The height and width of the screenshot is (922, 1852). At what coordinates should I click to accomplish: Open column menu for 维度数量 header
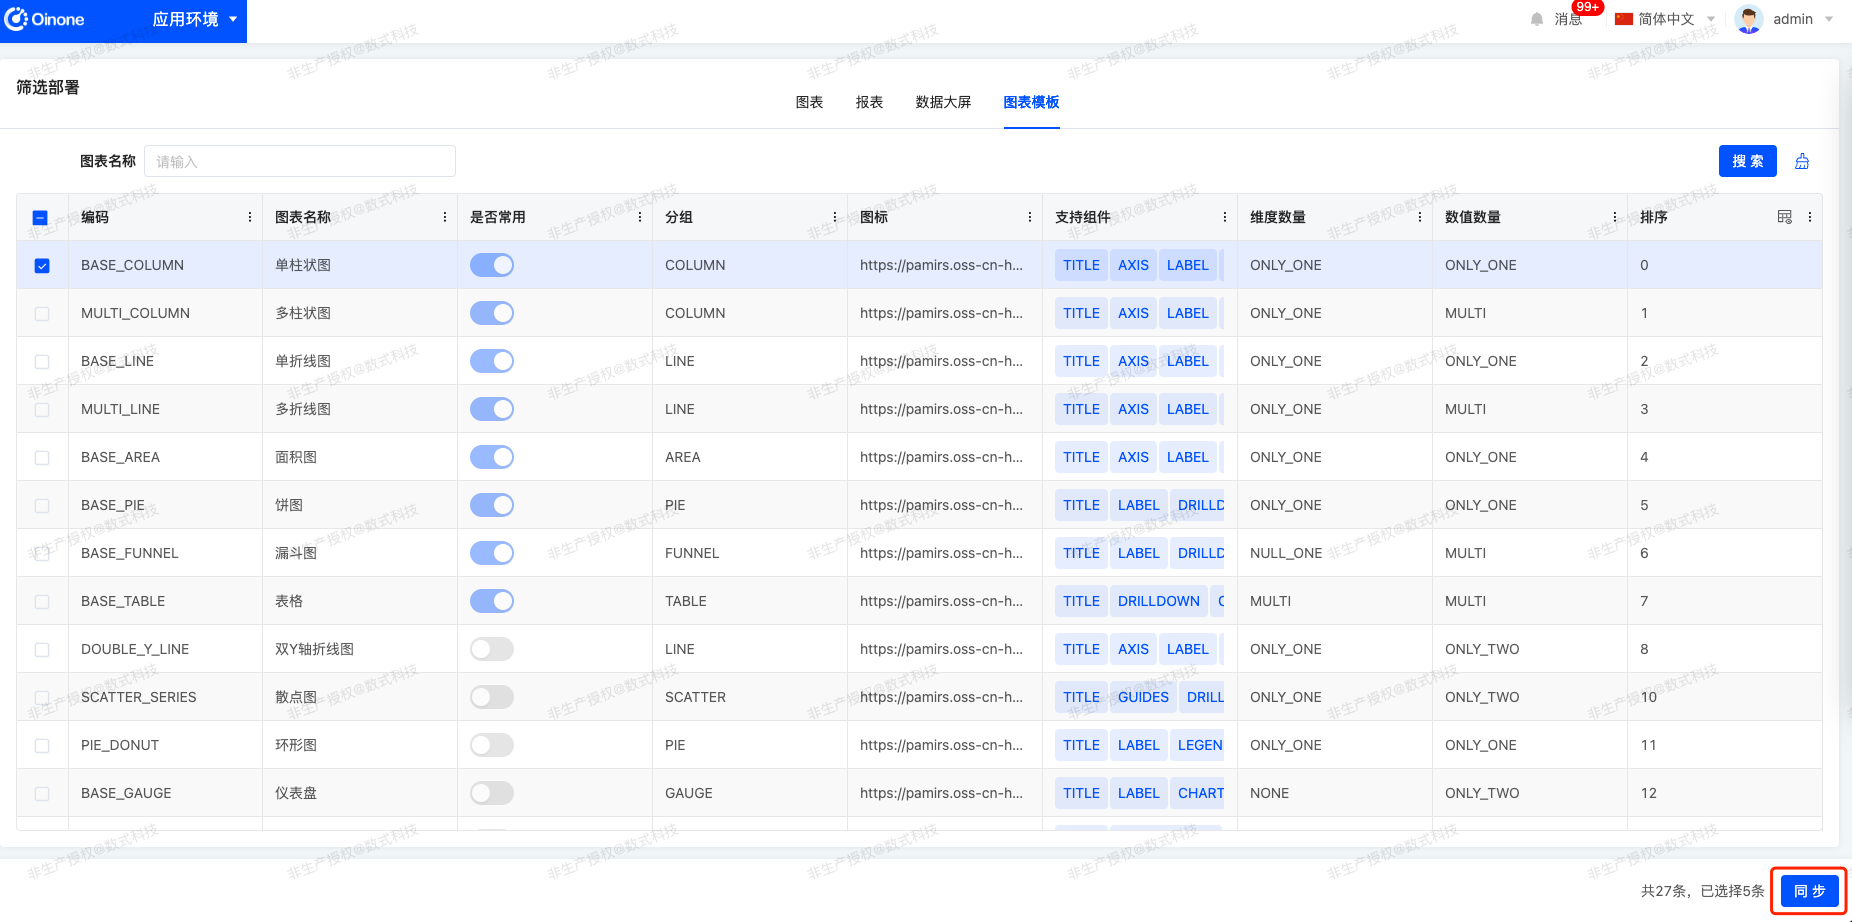(x=1420, y=217)
